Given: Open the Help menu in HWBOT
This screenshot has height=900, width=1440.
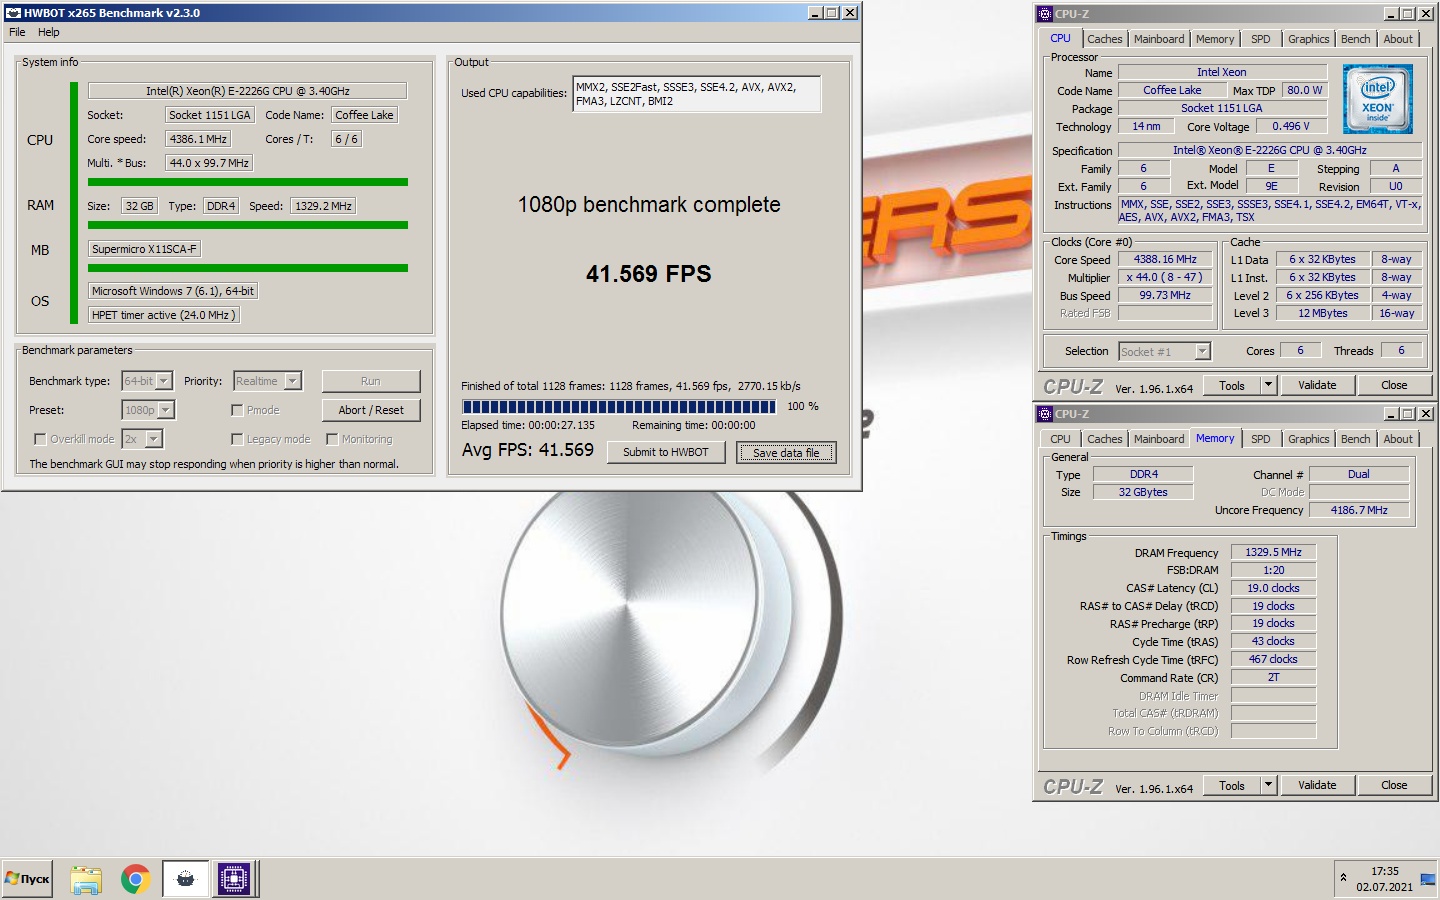Looking at the screenshot, I should tap(49, 32).
